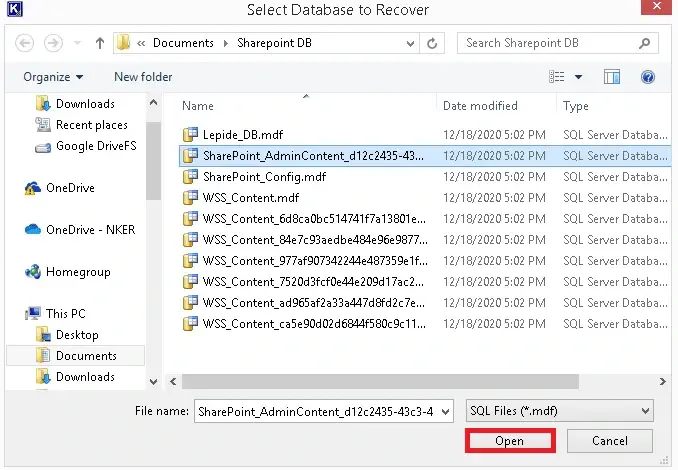Select This PC in navigation pane
Viewport: 678px width, 470px height.
tap(55, 314)
